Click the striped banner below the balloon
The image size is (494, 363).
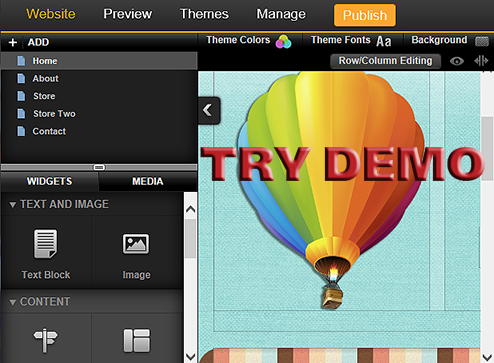click(x=340, y=355)
